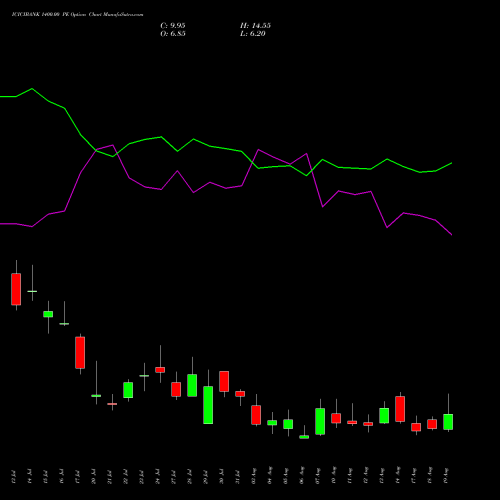Select the close value 'C: 9.95'
Screen dimensions: 500x500
tap(173, 26)
